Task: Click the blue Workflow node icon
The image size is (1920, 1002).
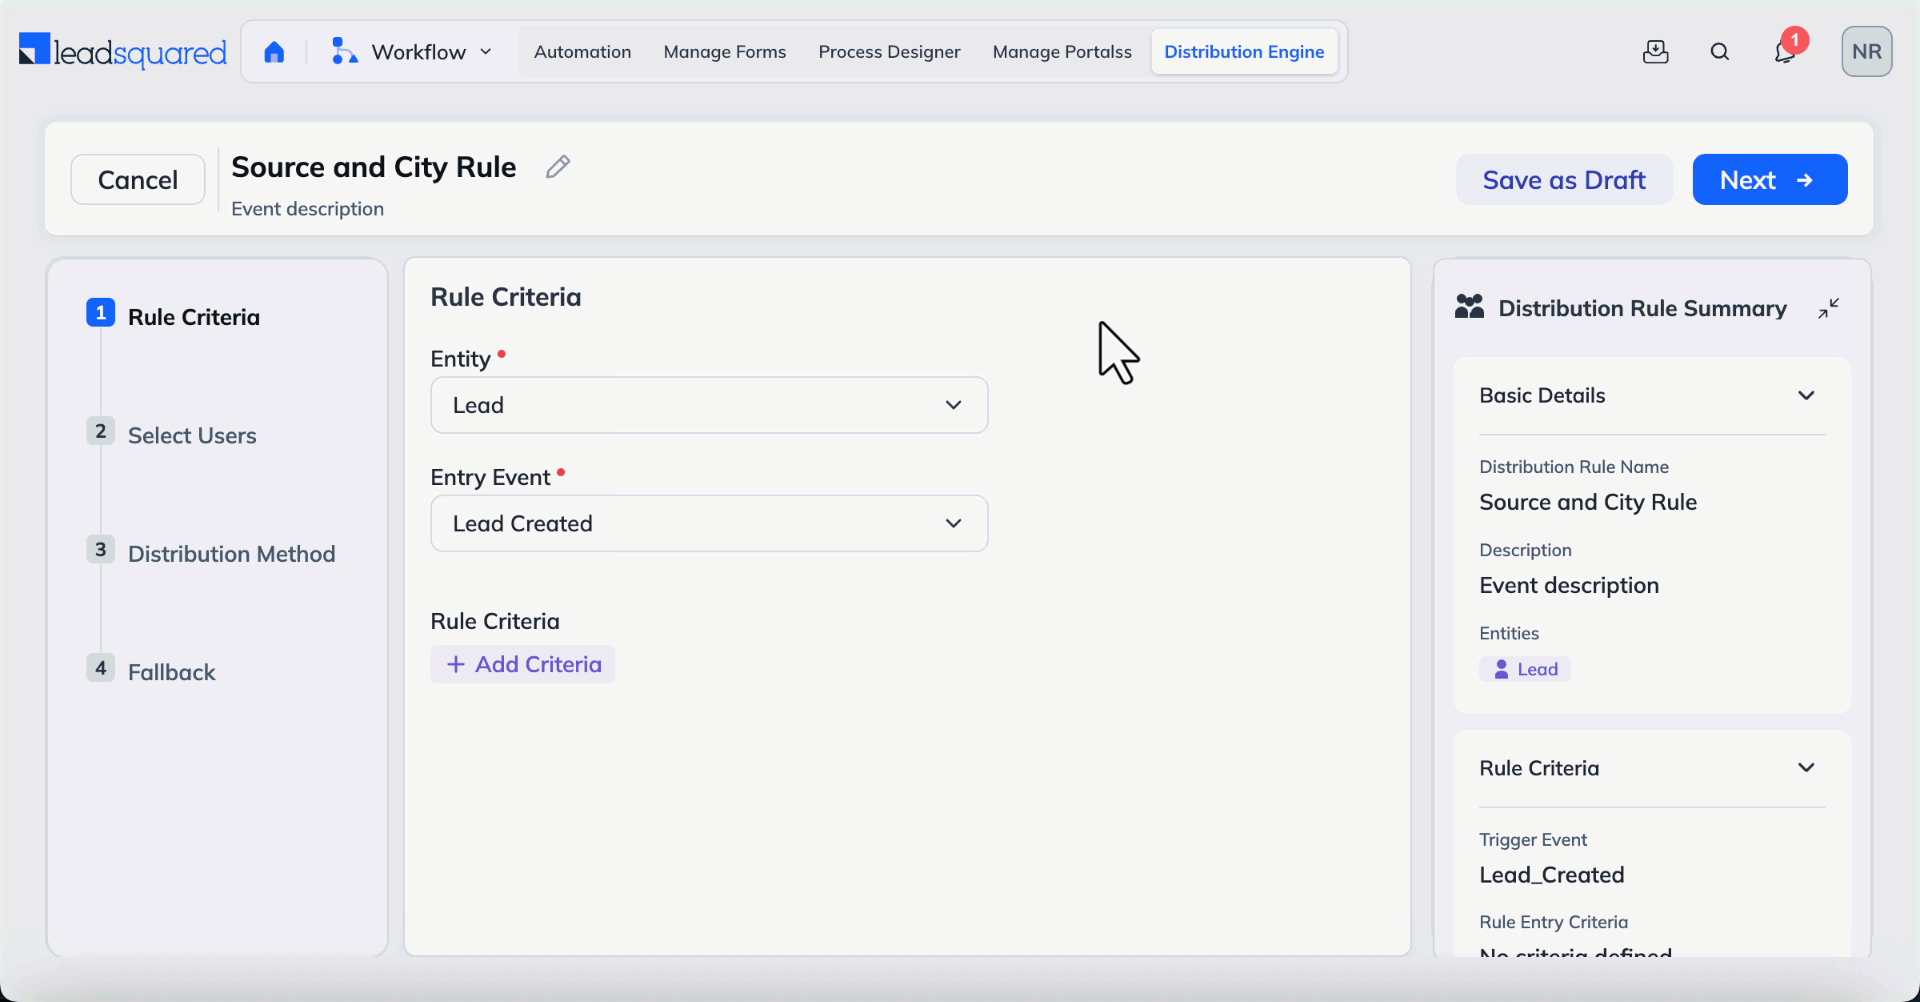Action: pyautogui.click(x=343, y=51)
